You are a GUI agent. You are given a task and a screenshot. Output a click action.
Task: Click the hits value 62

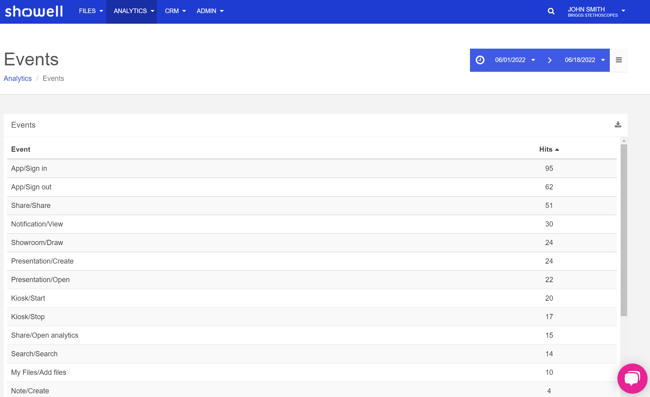549,187
